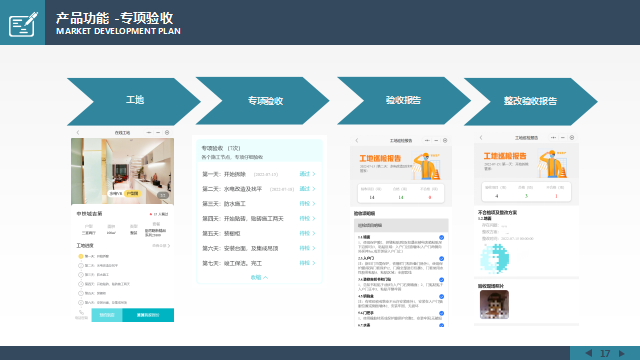The image size is (640, 360).
Task: Click back arrow in 在线工地 phone screen
Action: coord(78,133)
